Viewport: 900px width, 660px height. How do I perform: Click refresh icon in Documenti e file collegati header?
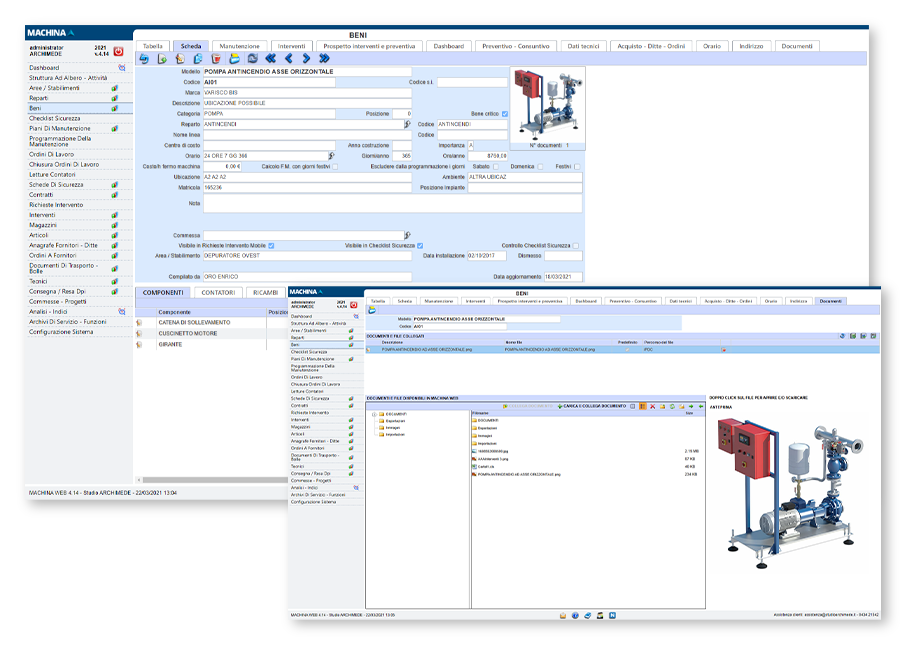843,336
